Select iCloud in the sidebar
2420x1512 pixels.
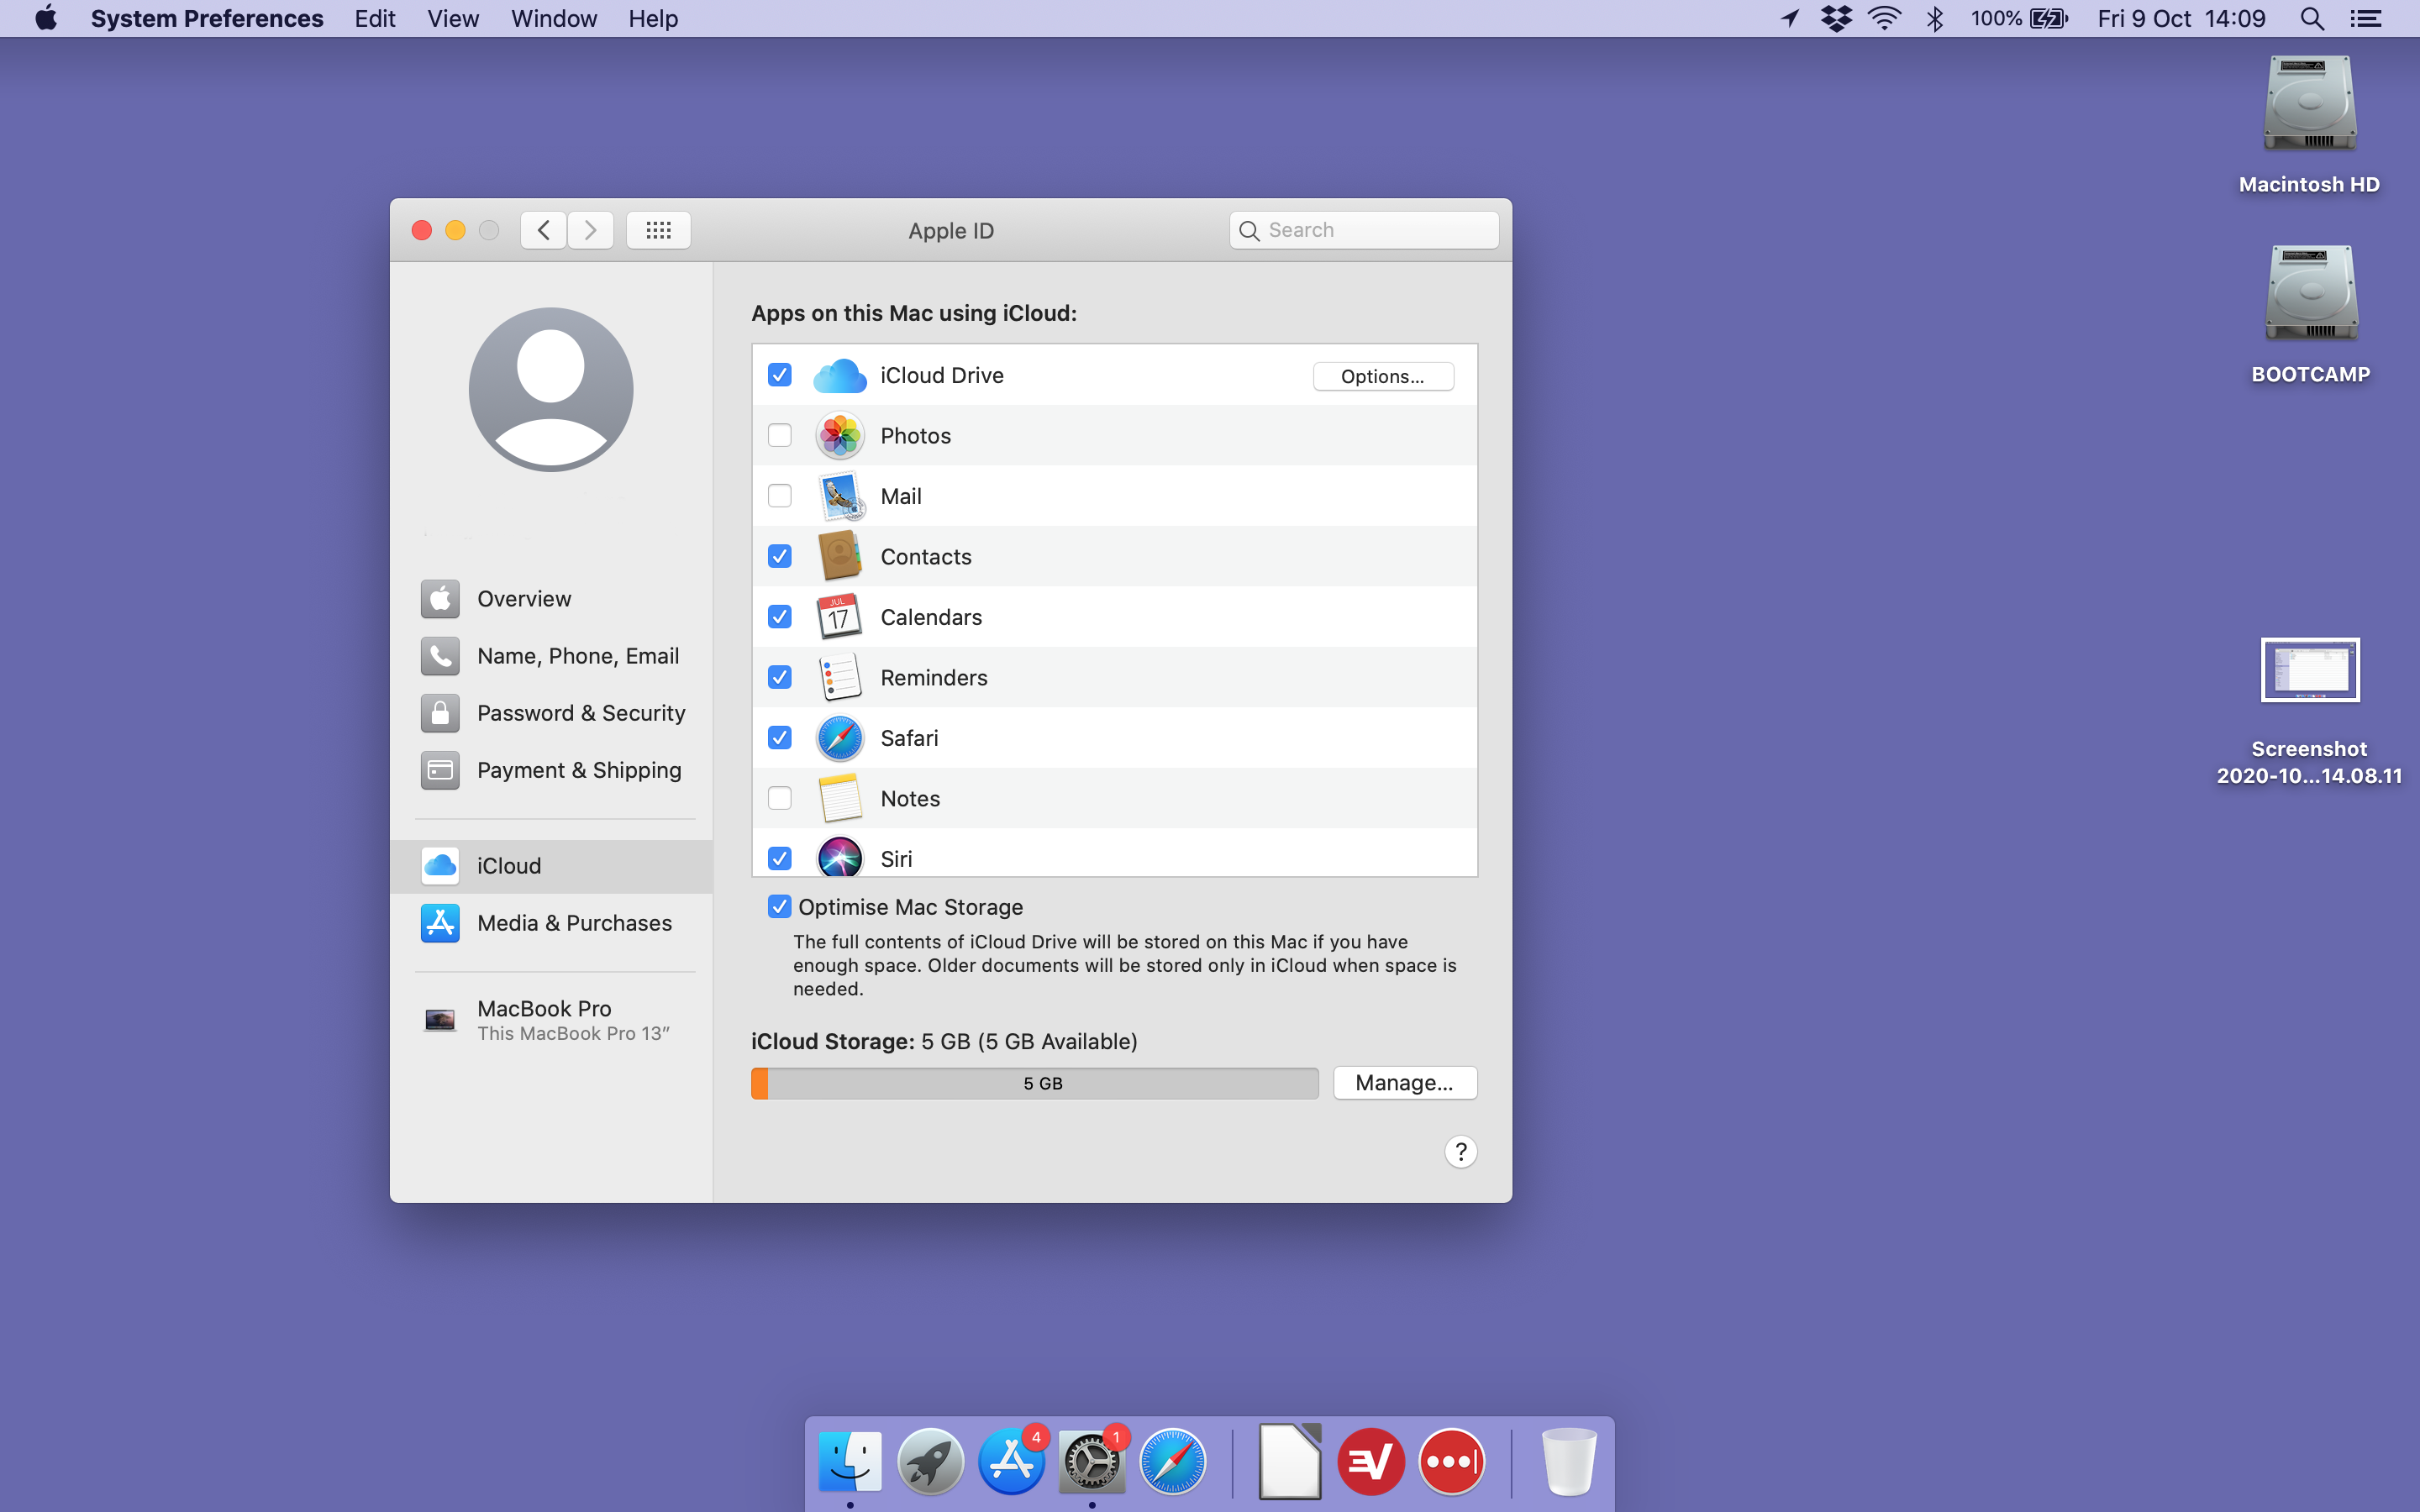pyautogui.click(x=552, y=866)
